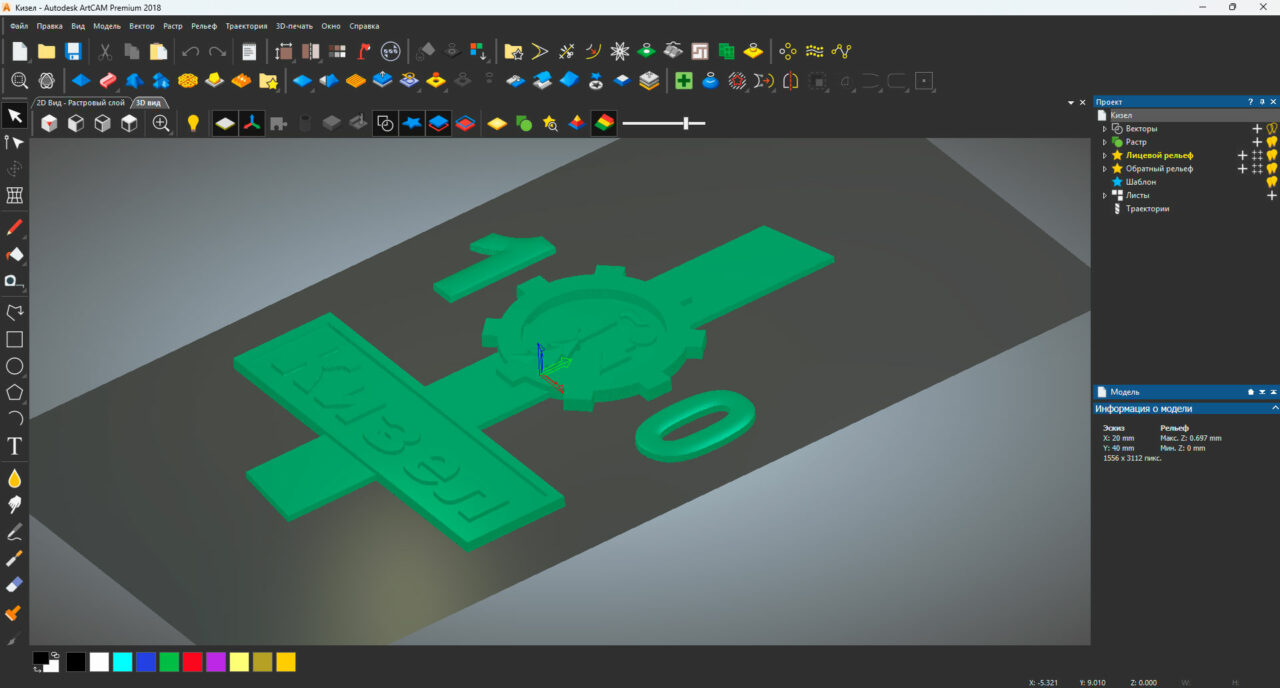Screen dimensions: 1280x688
Task: Choose the Node editing arrow tool
Action: [x=14, y=141]
